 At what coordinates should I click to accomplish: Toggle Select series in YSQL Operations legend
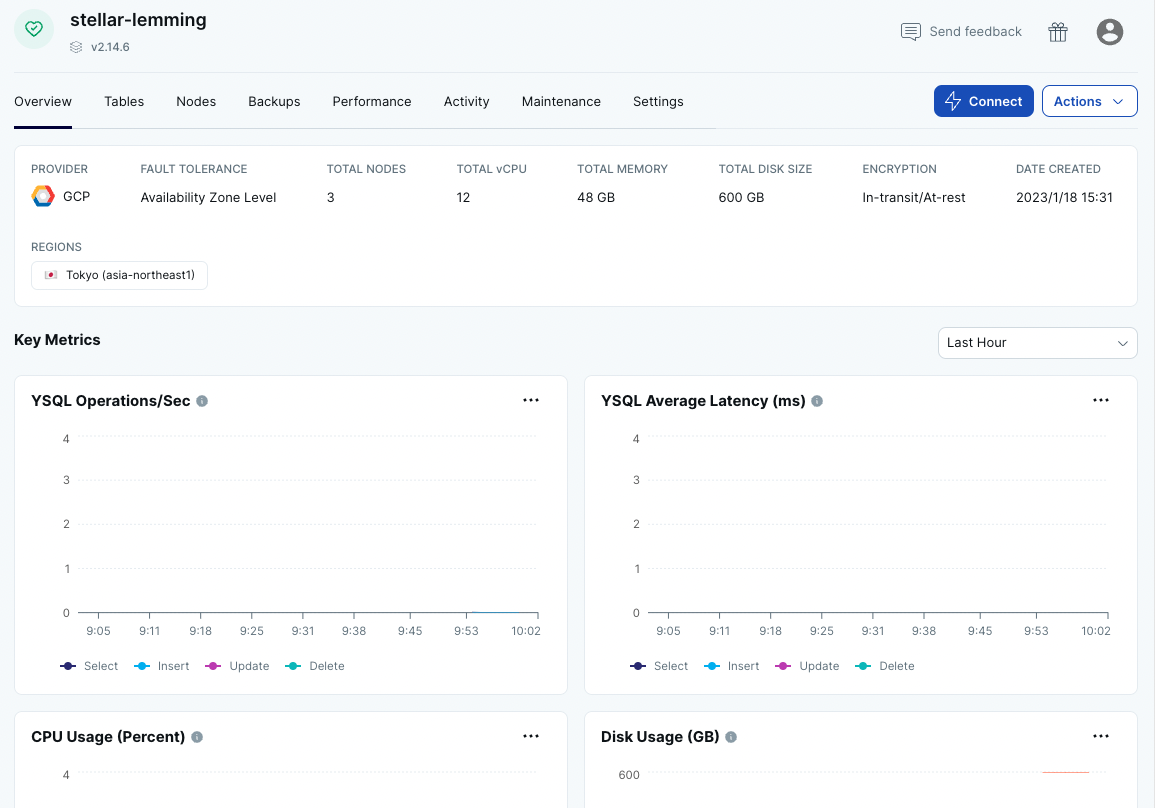click(89, 666)
